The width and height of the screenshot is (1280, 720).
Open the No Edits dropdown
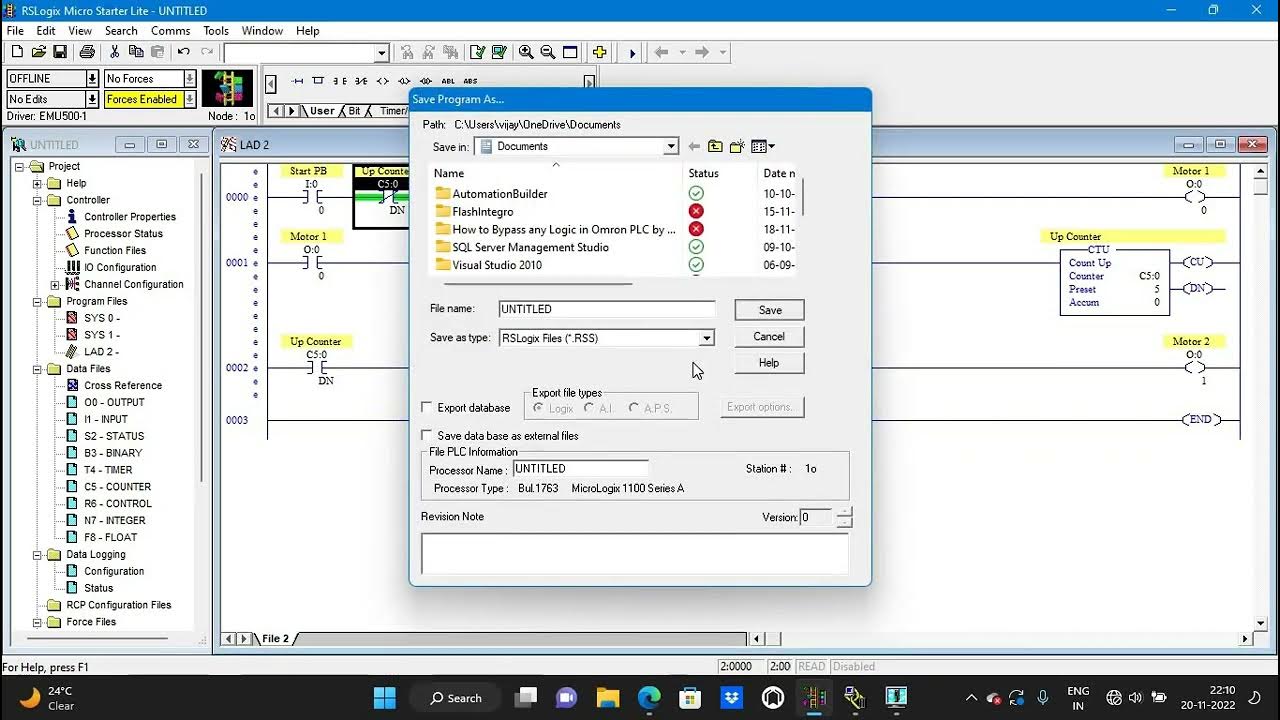click(92, 99)
